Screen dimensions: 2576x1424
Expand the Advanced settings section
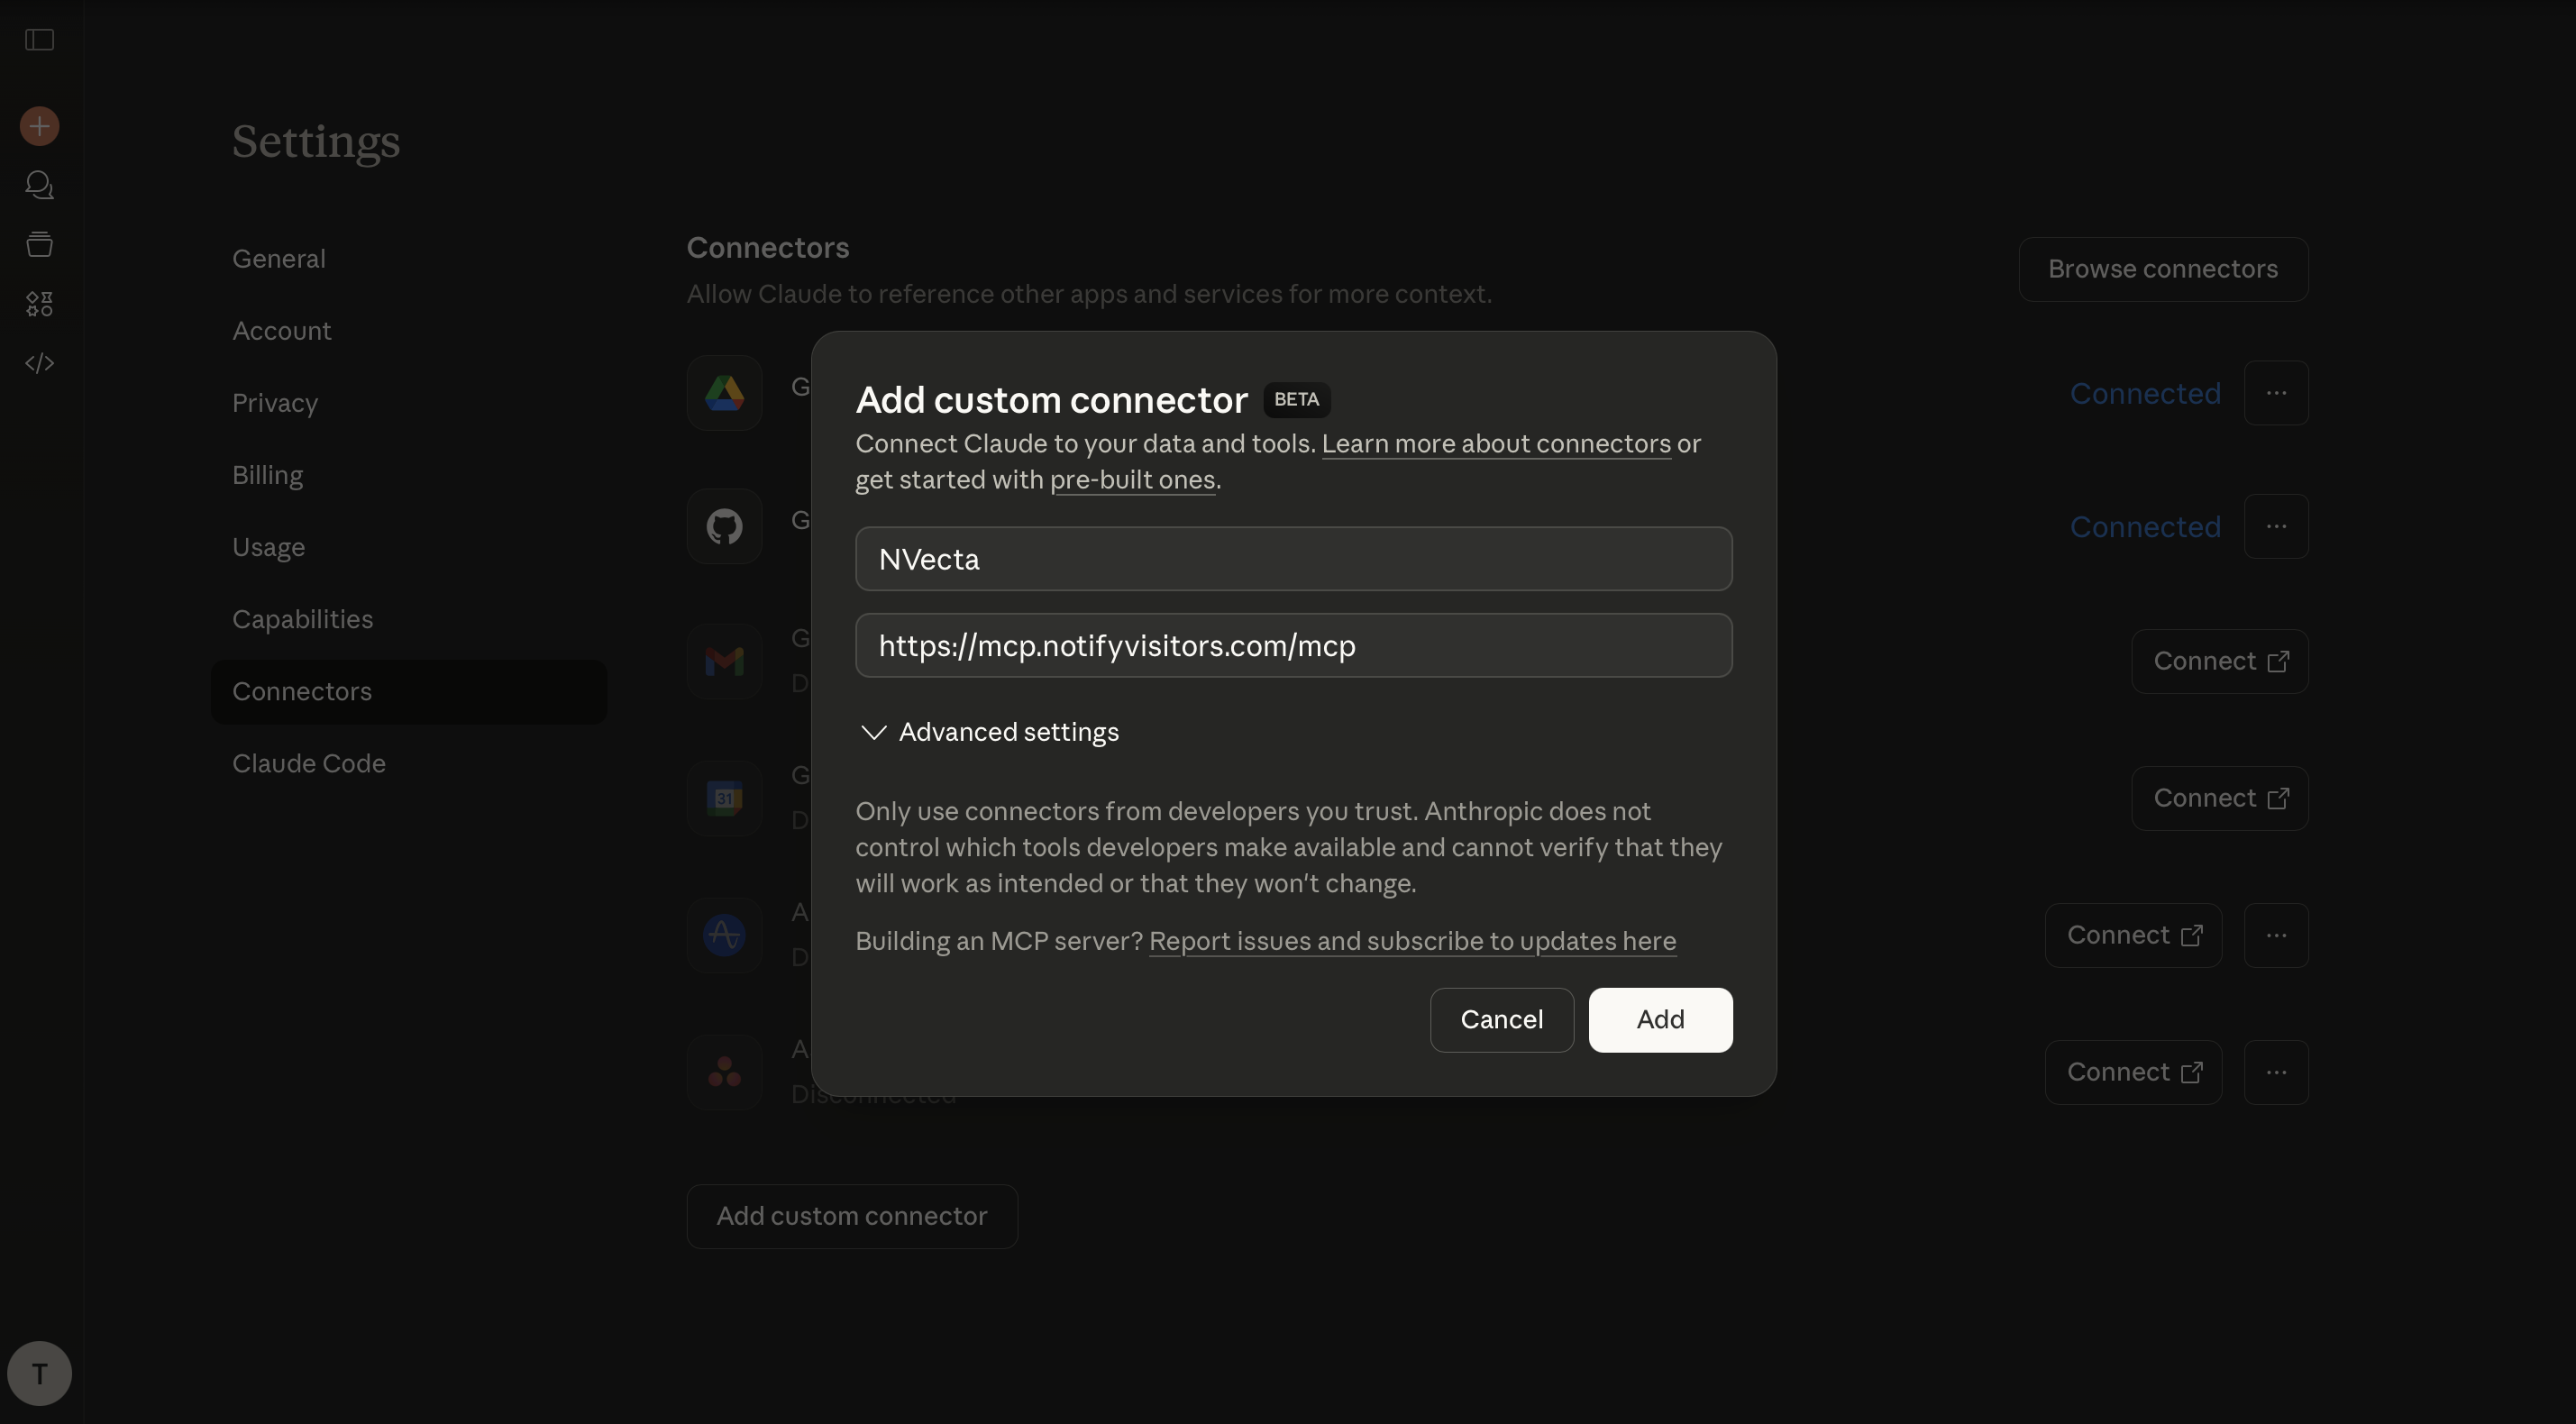[x=988, y=732]
